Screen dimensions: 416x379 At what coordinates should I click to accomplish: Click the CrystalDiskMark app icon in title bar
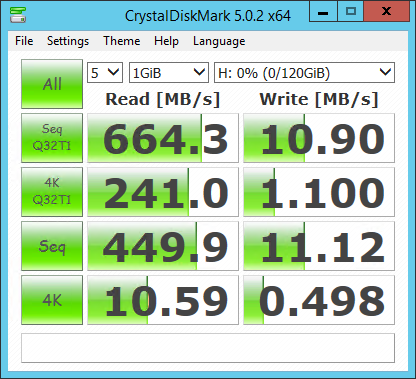[18, 15]
